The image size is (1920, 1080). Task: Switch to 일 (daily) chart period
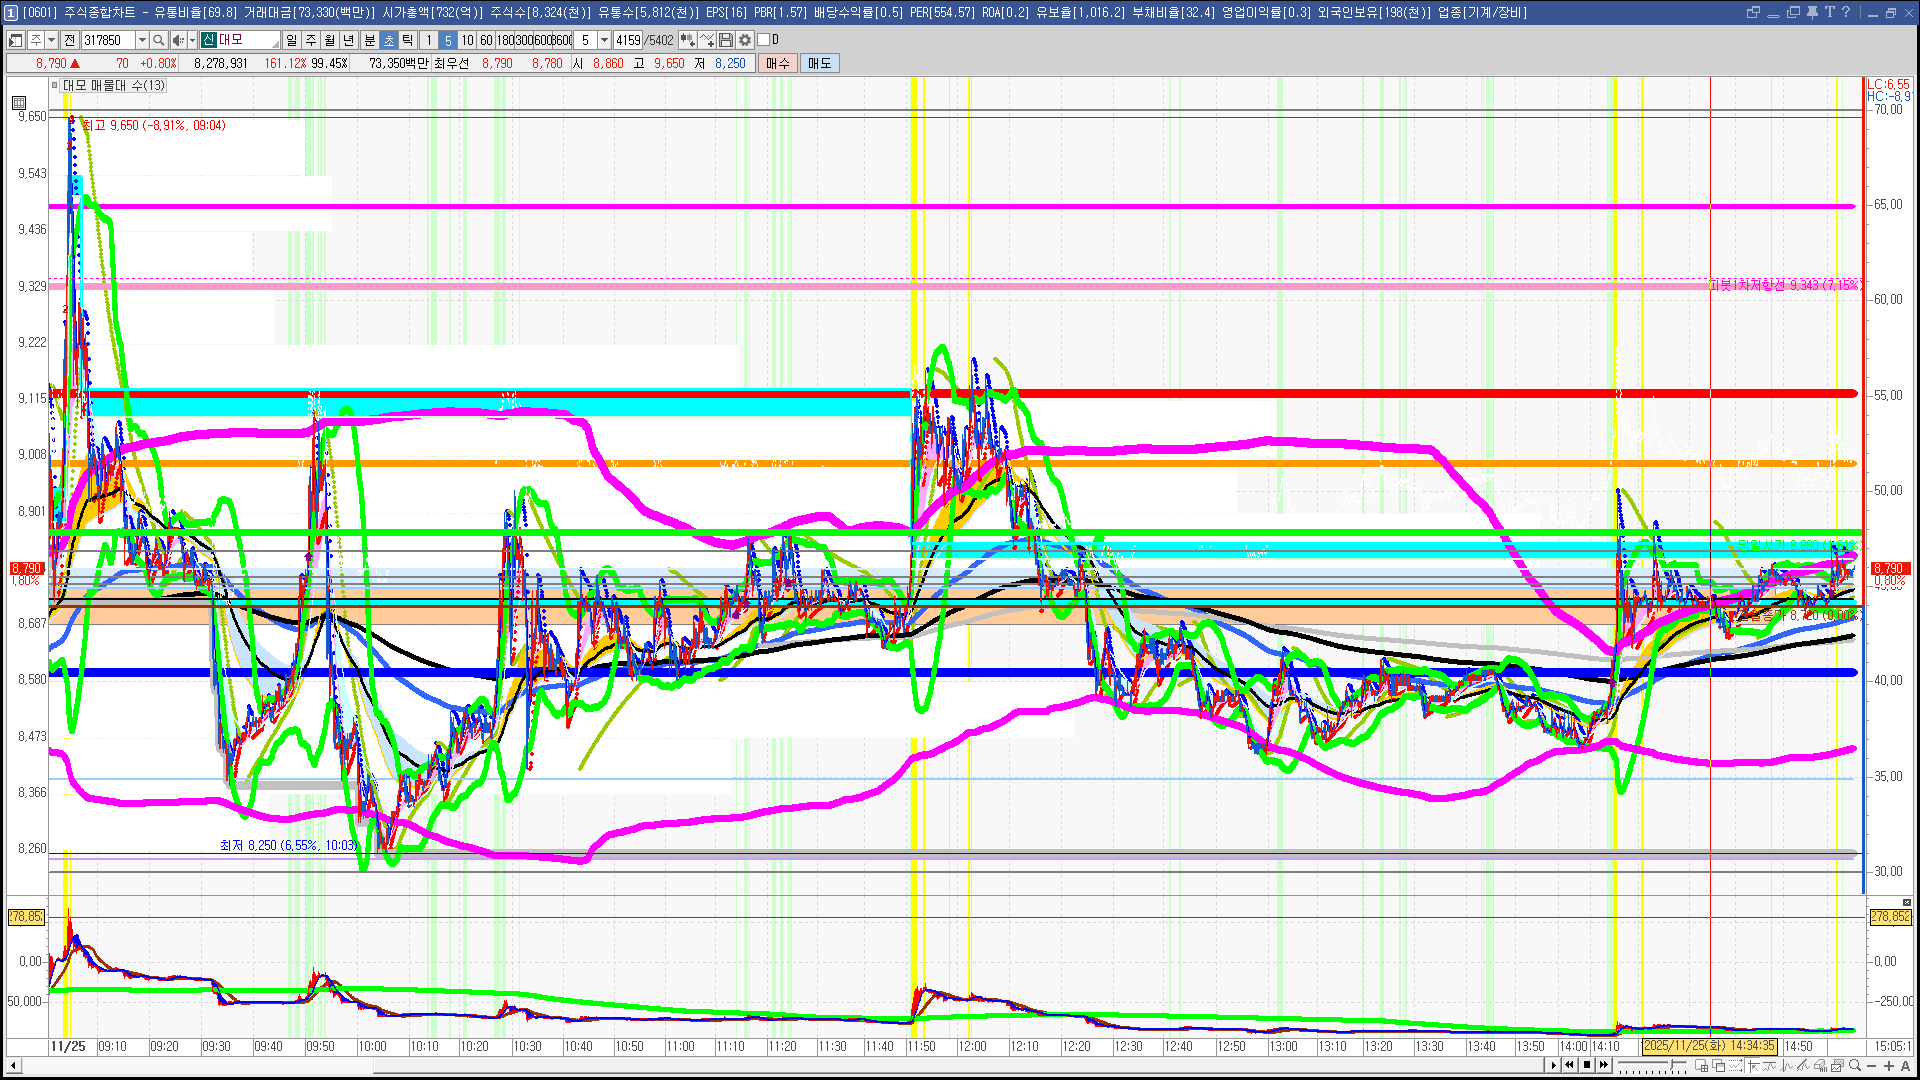tap(291, 40)
